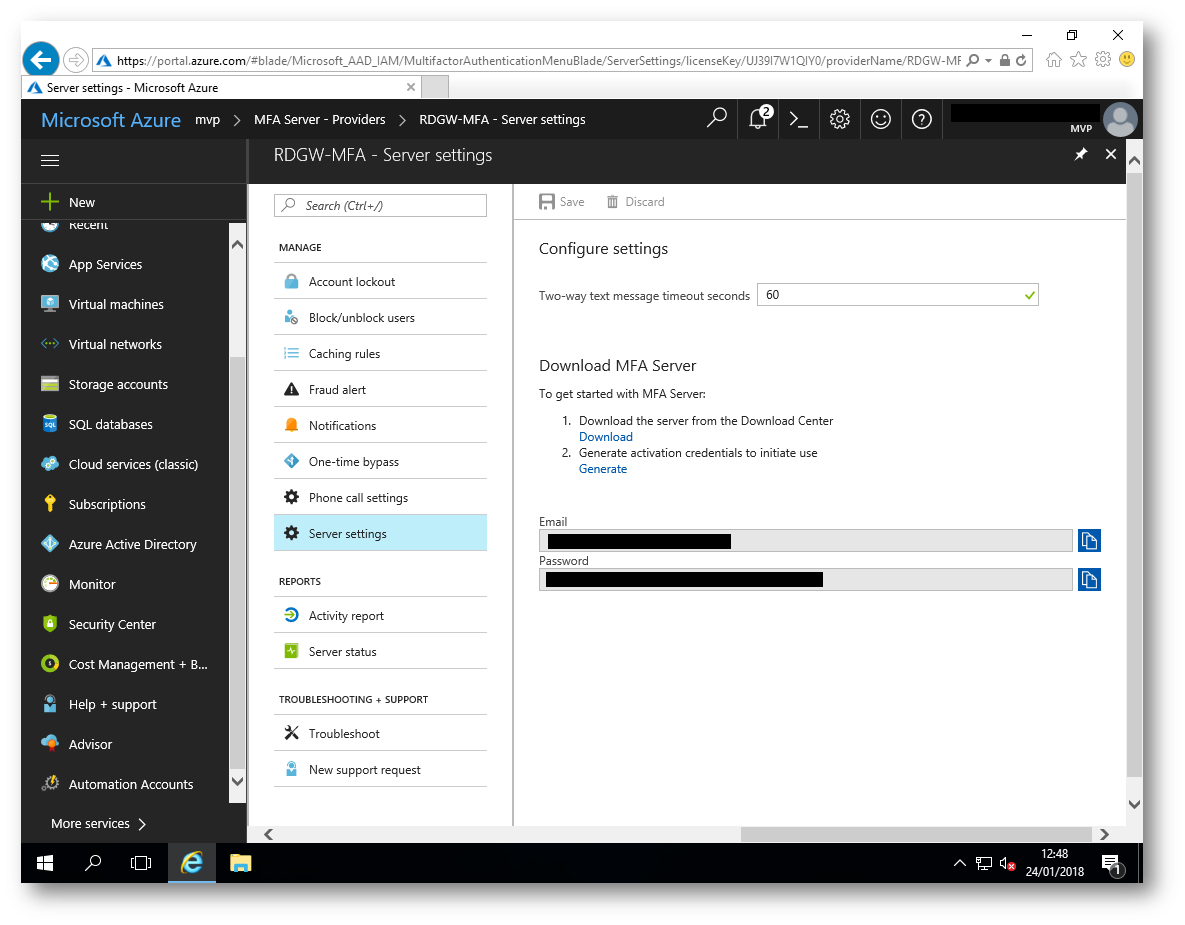Go to MFA Server - Providers breadcrumb

(320, 119)
